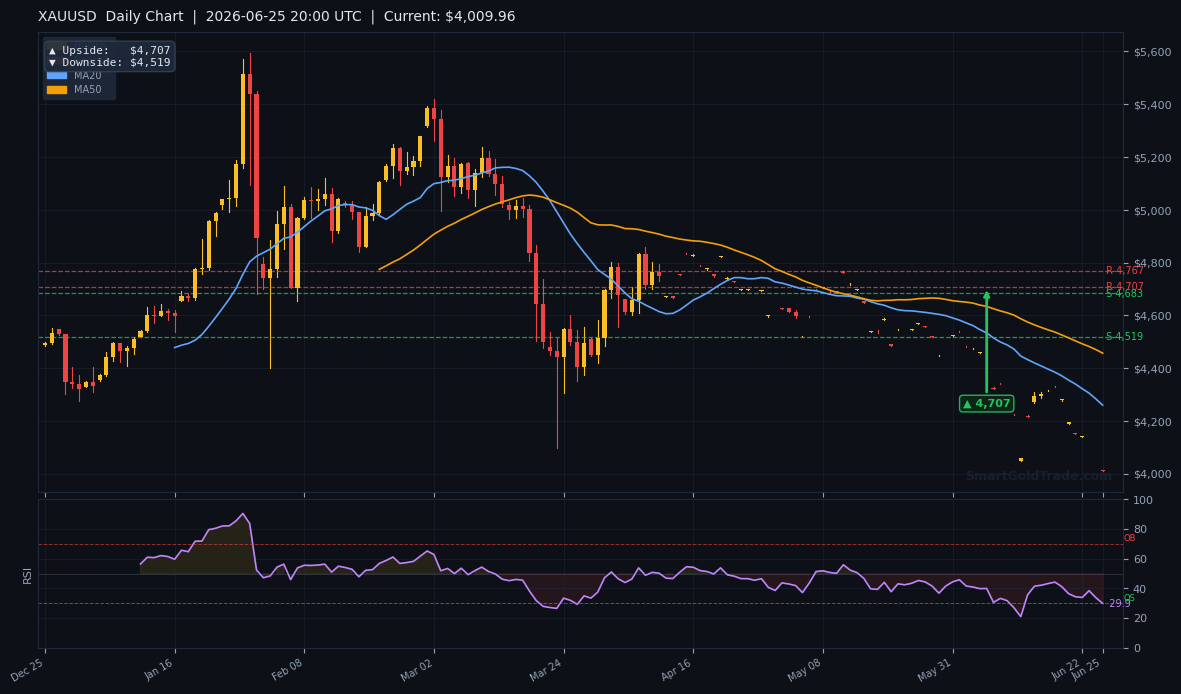Image resolution: width=1181 pixels, height=694 pixels.
Task: Click the Apr 16 date label
Action: (x=676, y=670)
